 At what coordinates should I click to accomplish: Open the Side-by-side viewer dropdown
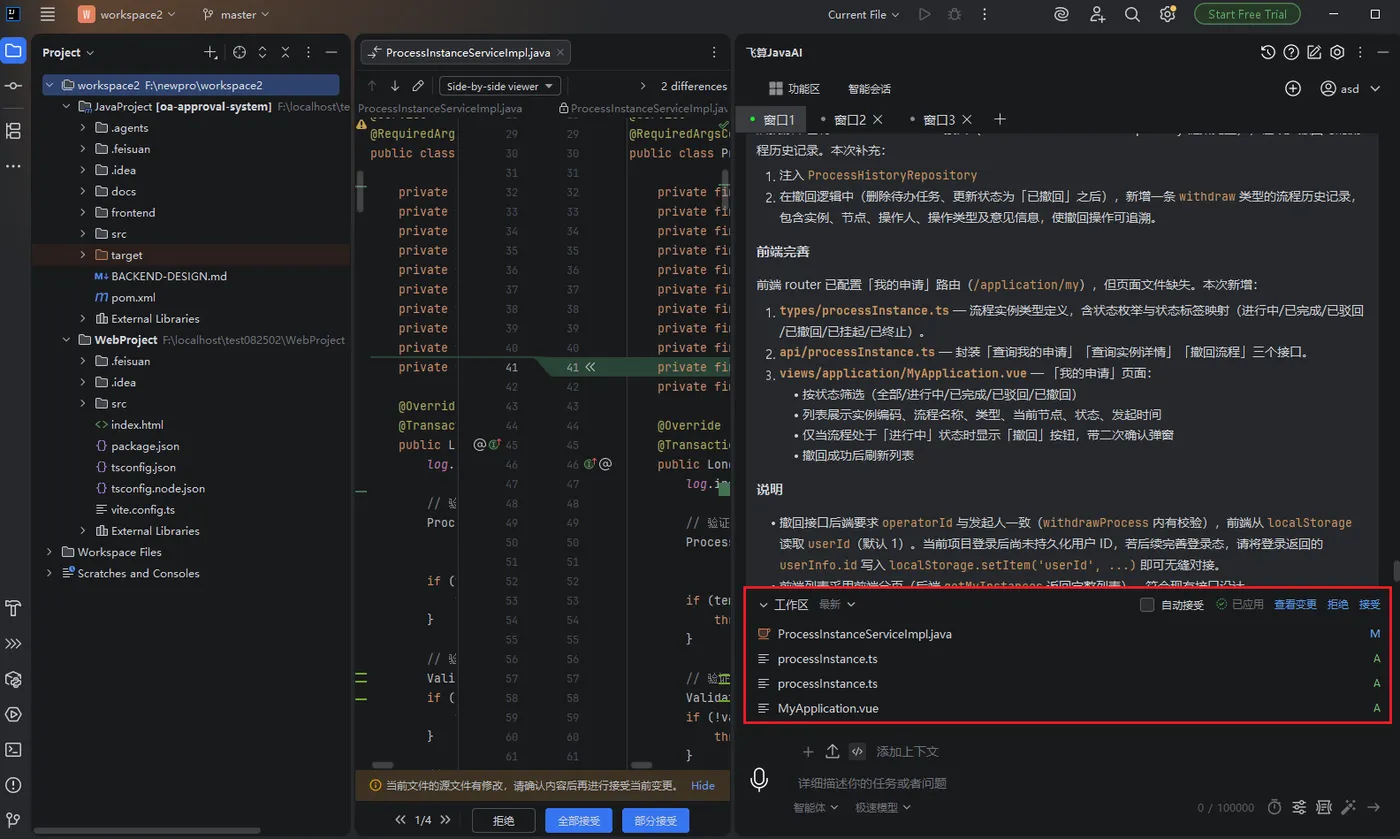(x=502, y=86)
